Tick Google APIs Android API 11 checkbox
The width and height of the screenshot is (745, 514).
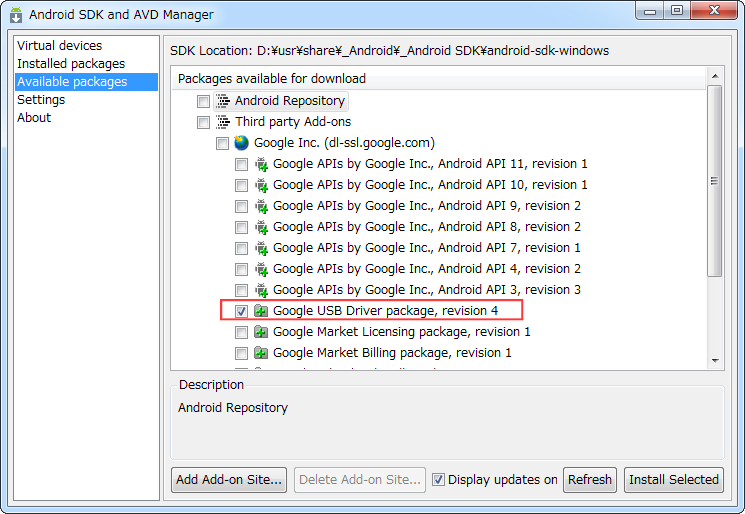click(241, 164)
